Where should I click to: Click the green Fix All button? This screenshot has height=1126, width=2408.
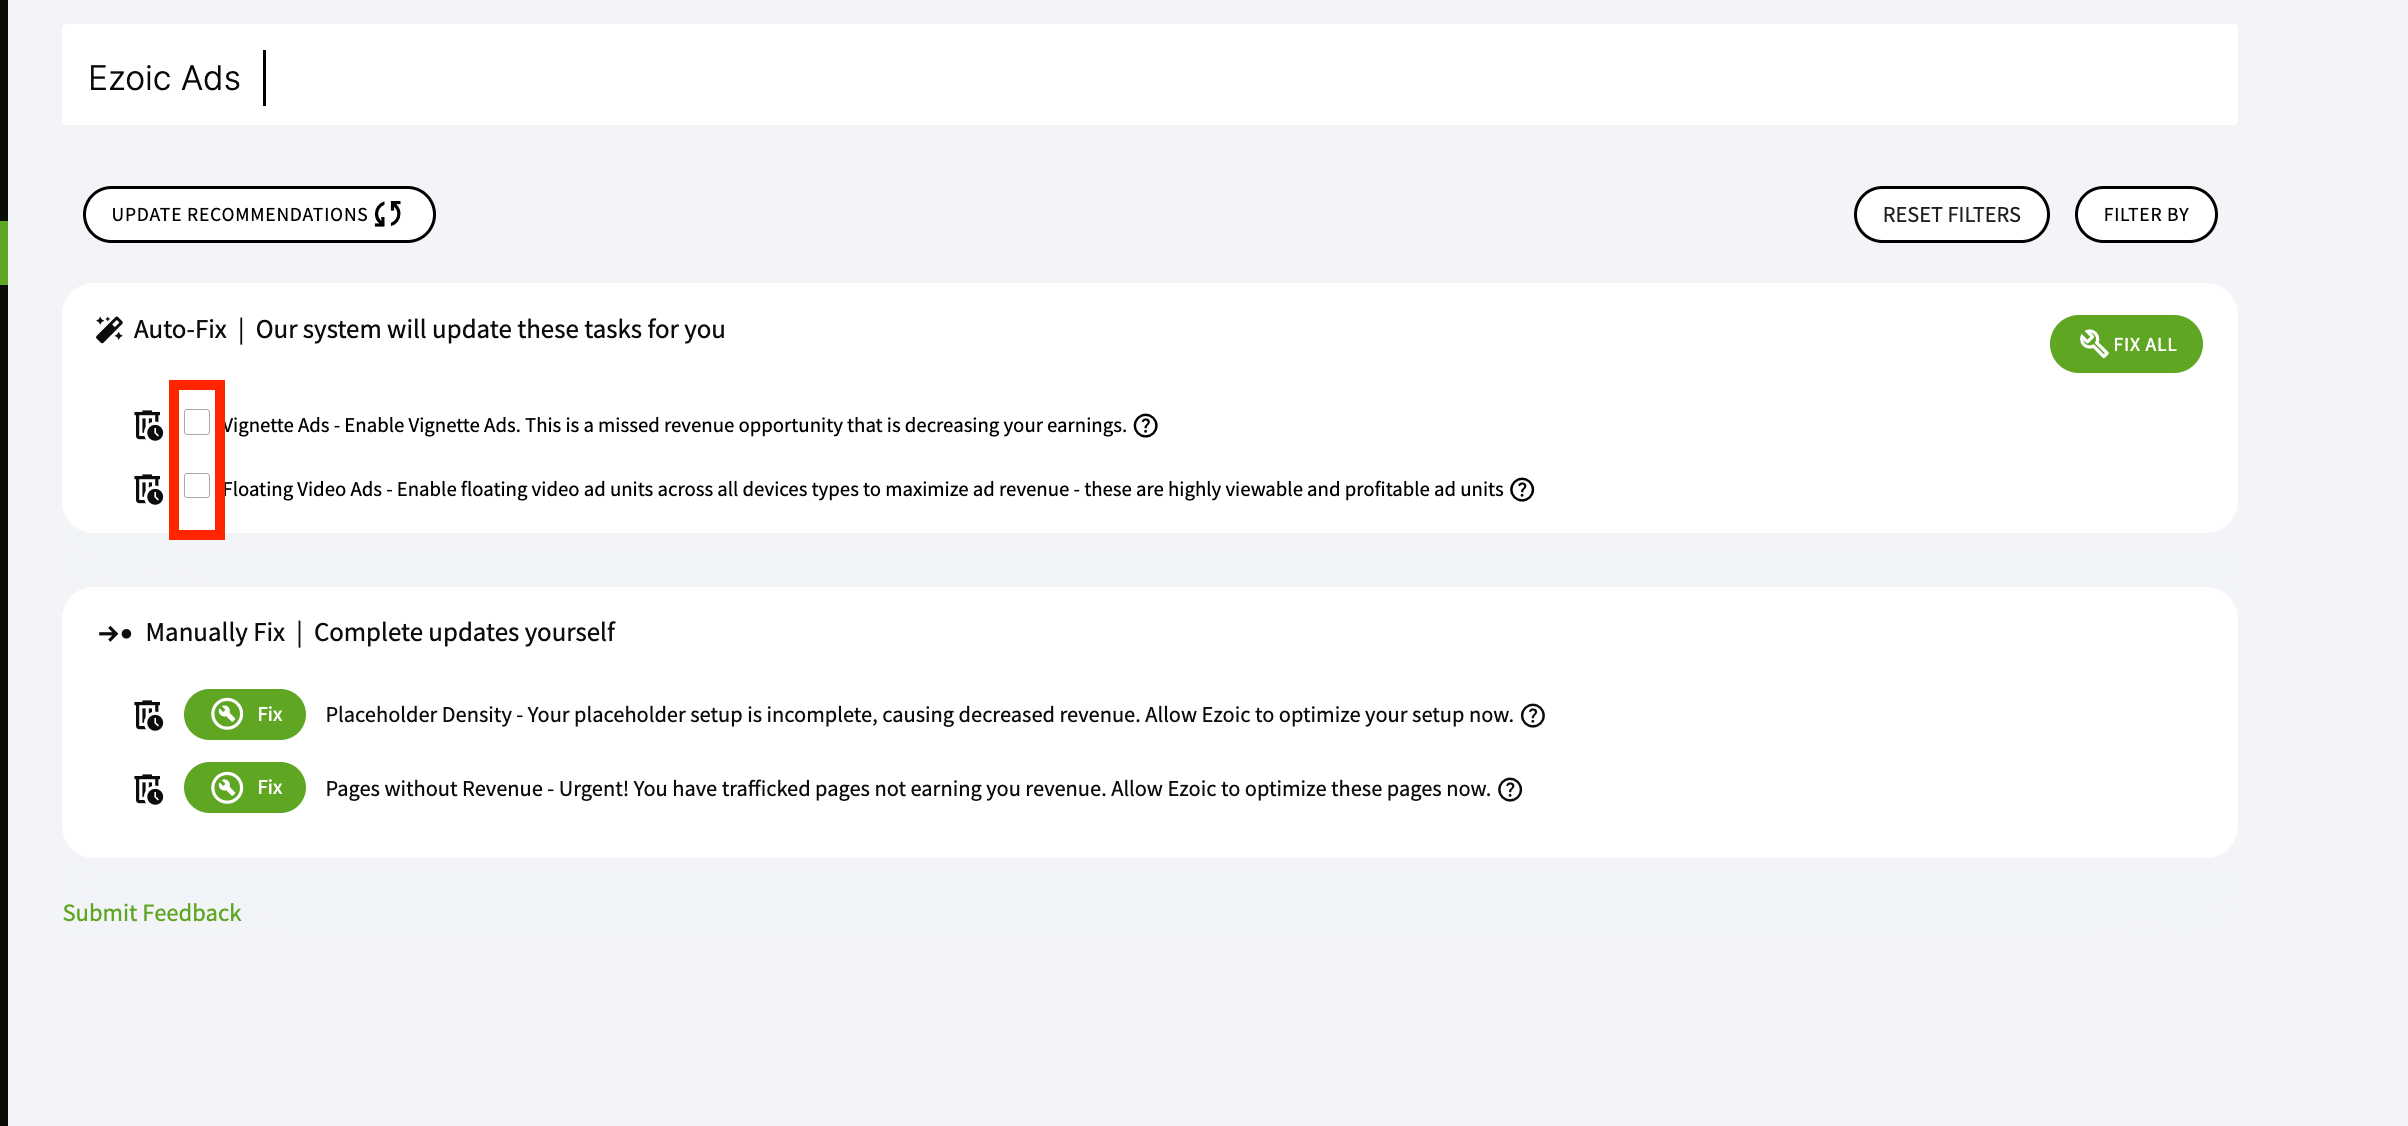(2126, 344)
